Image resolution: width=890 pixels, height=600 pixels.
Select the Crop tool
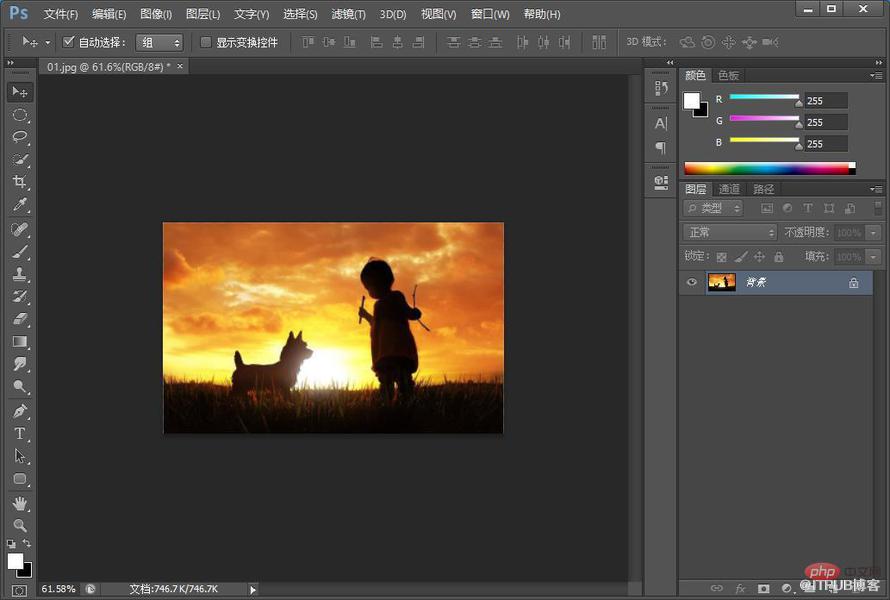point(20,182)
